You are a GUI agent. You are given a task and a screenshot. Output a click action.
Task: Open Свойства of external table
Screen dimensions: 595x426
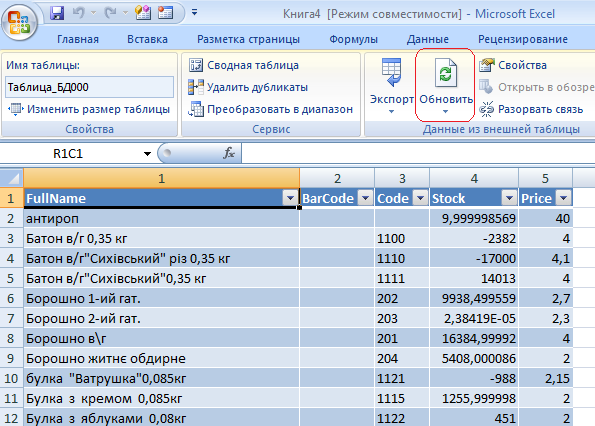click(513, 65)
